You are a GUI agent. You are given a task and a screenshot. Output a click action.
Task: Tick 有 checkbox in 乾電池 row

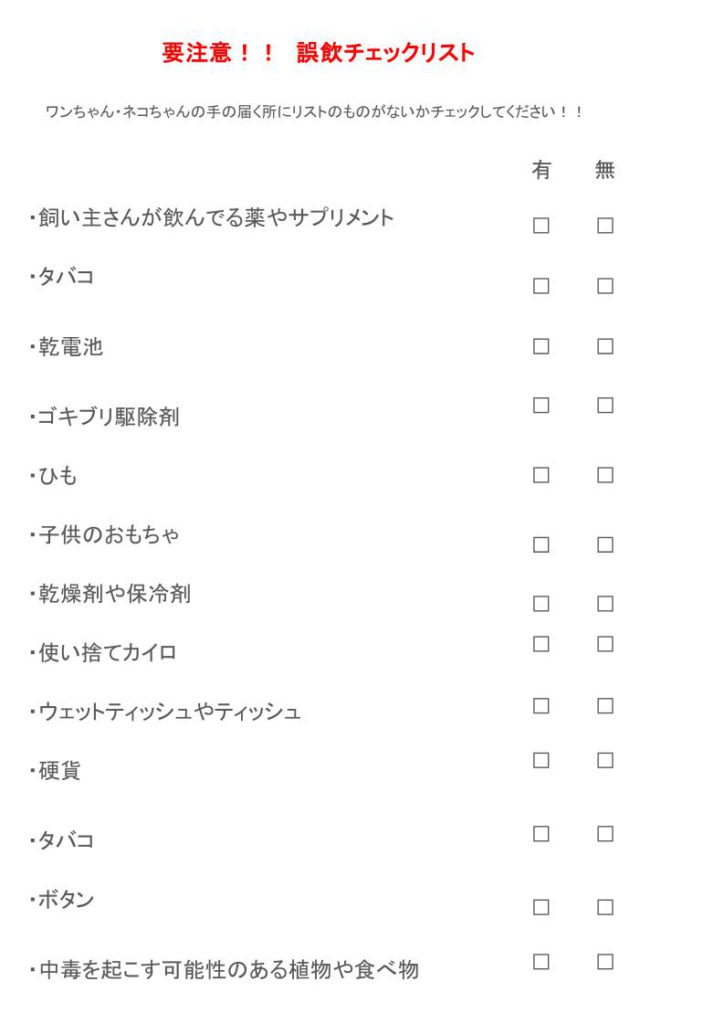pos(541,346)
